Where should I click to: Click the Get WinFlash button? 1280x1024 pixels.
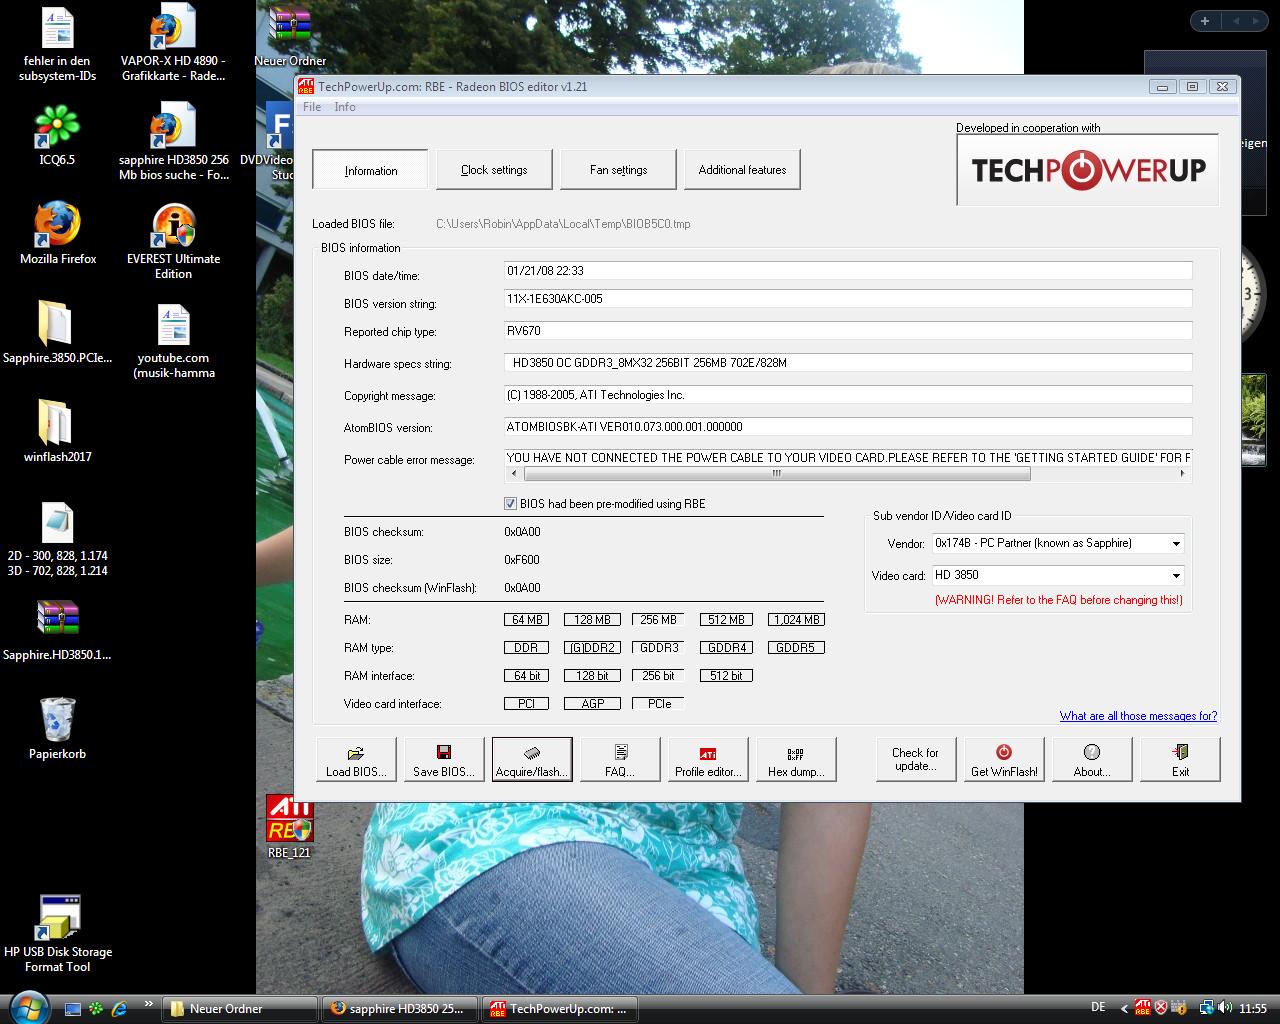tap(1004, 760)
